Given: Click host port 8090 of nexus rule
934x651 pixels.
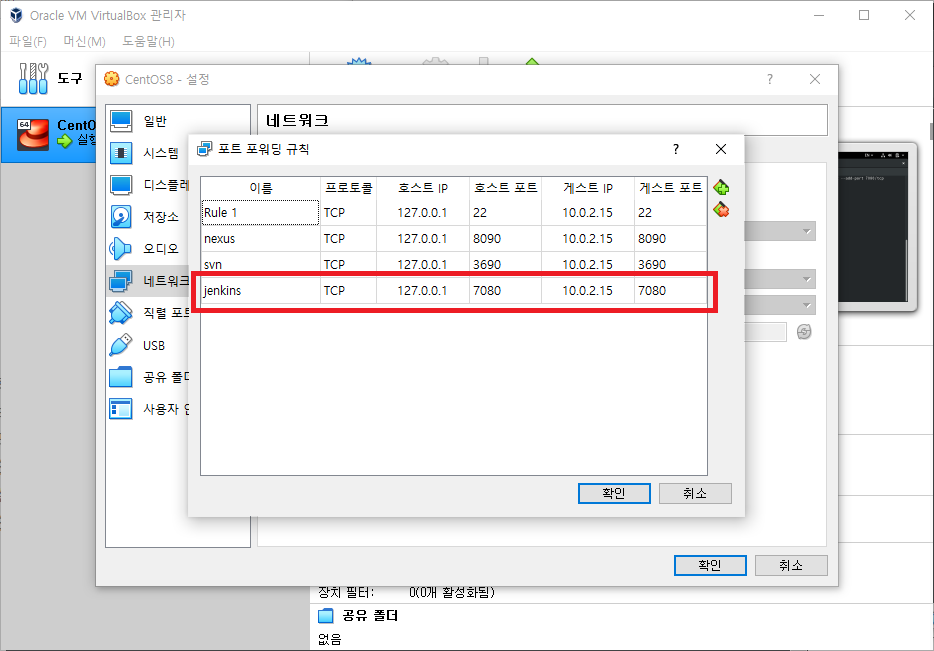Looking at the screenshot, I should 505,239.
